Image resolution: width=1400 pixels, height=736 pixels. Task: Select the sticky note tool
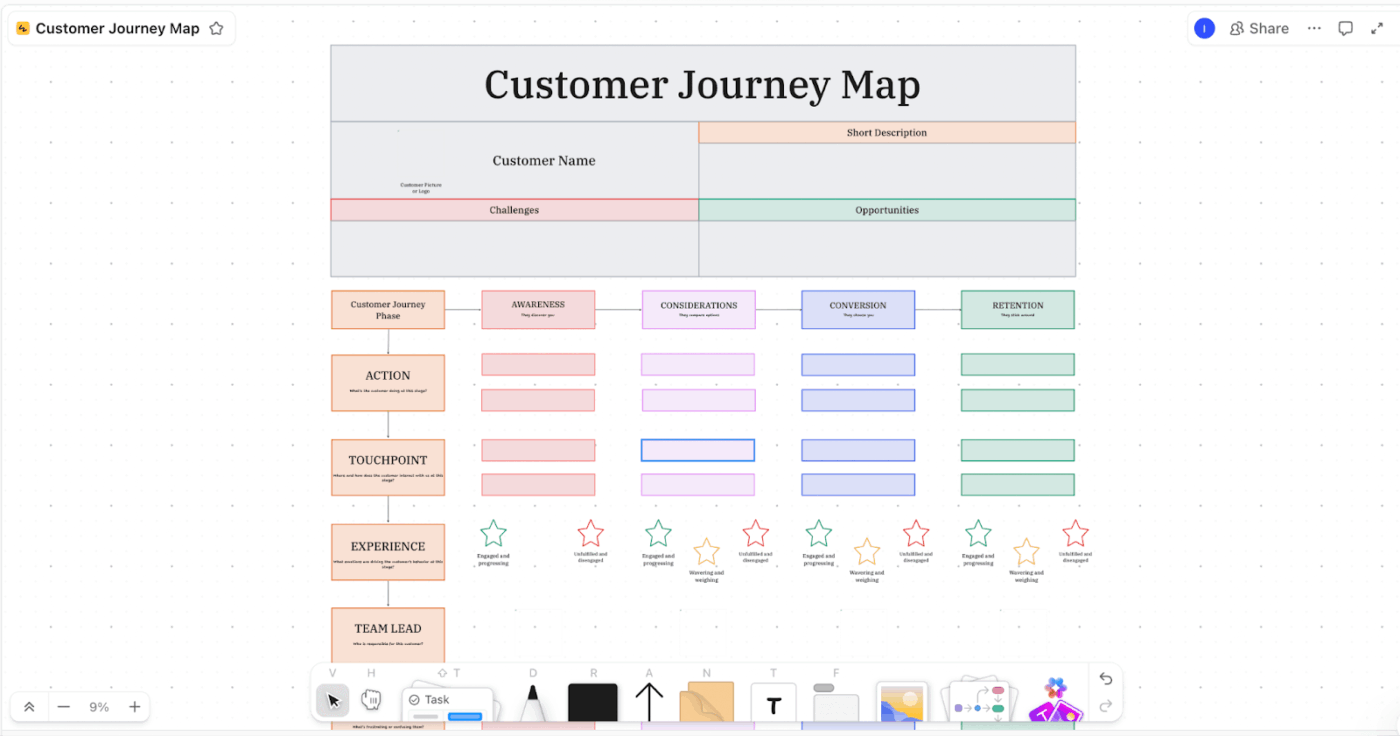point(707,700)
